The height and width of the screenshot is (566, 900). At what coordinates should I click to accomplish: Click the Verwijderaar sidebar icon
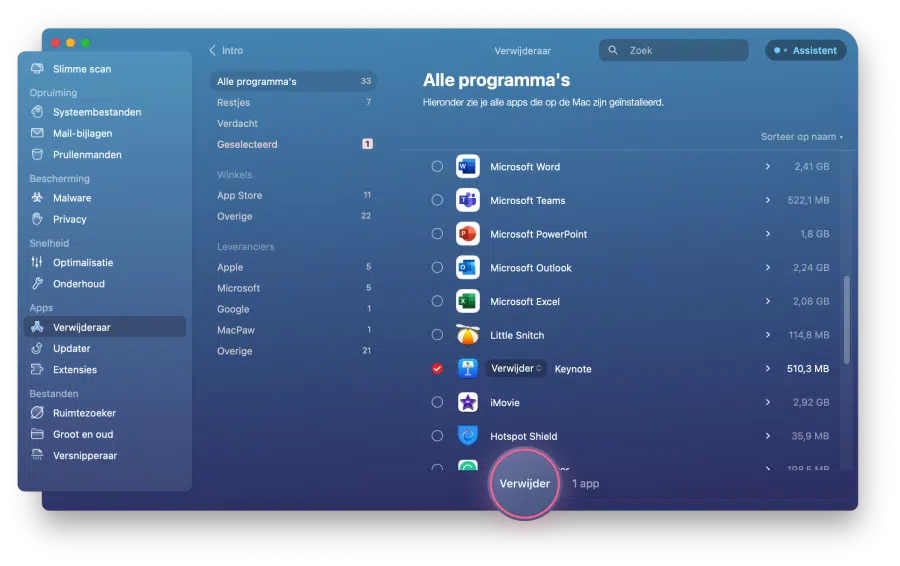tap(37, 327)
